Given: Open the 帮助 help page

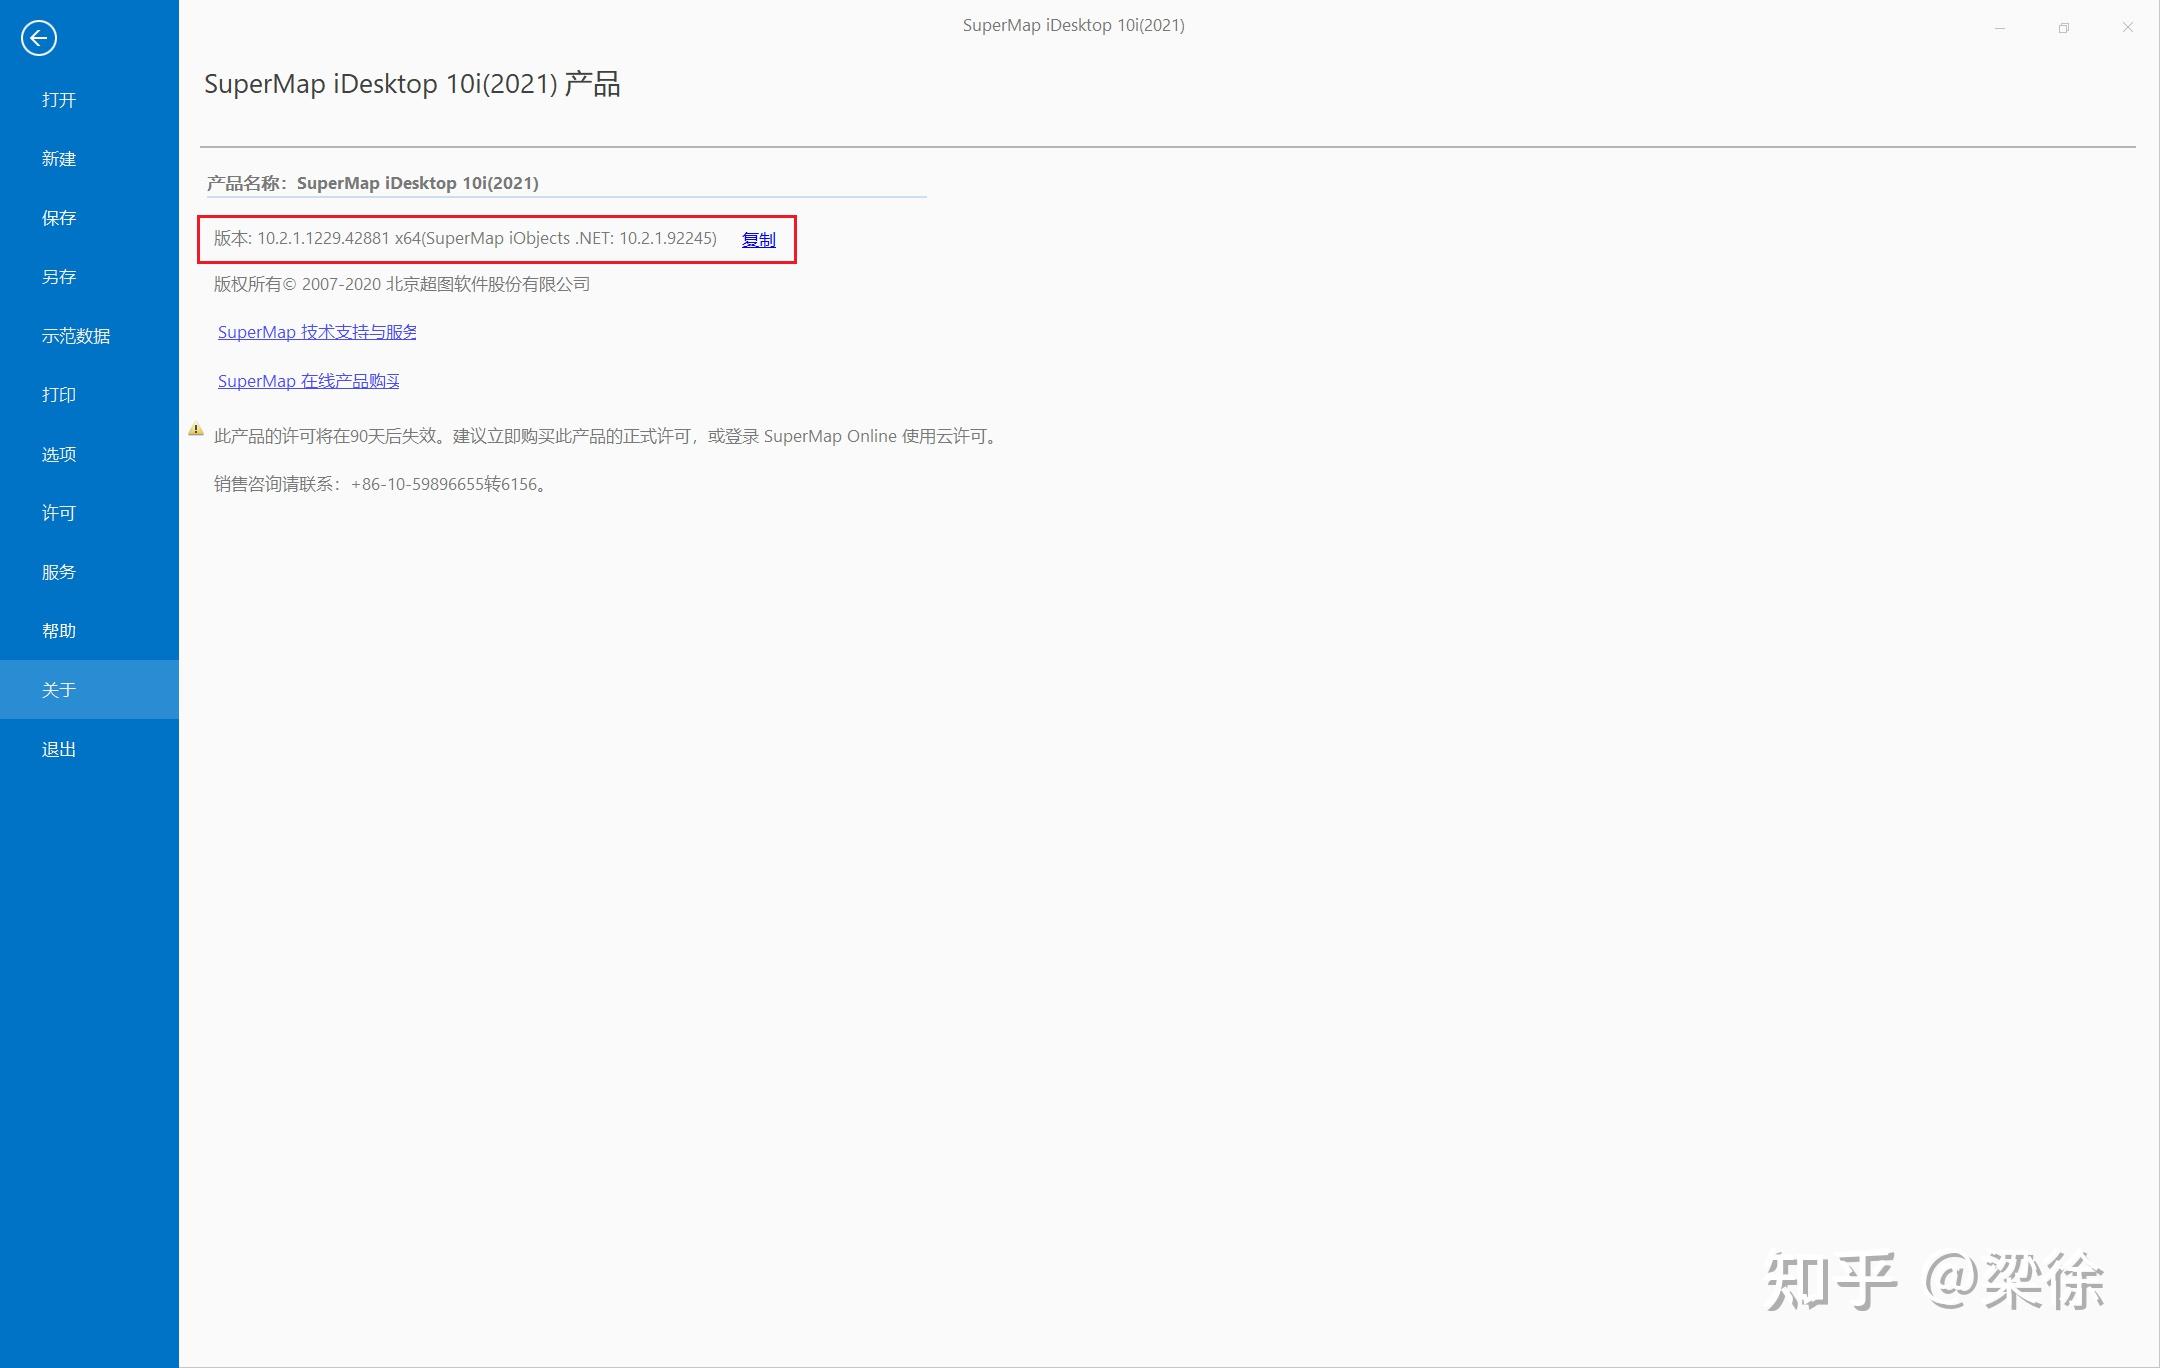Looking at the screenshot, I should coord(89,631).
